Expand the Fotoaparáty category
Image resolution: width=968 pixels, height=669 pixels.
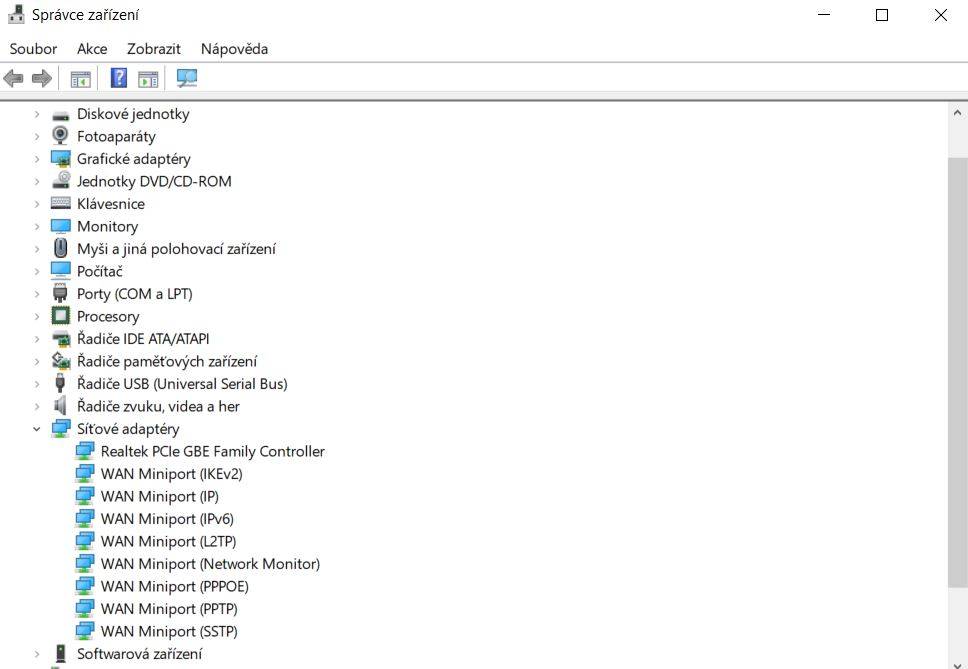36,136
